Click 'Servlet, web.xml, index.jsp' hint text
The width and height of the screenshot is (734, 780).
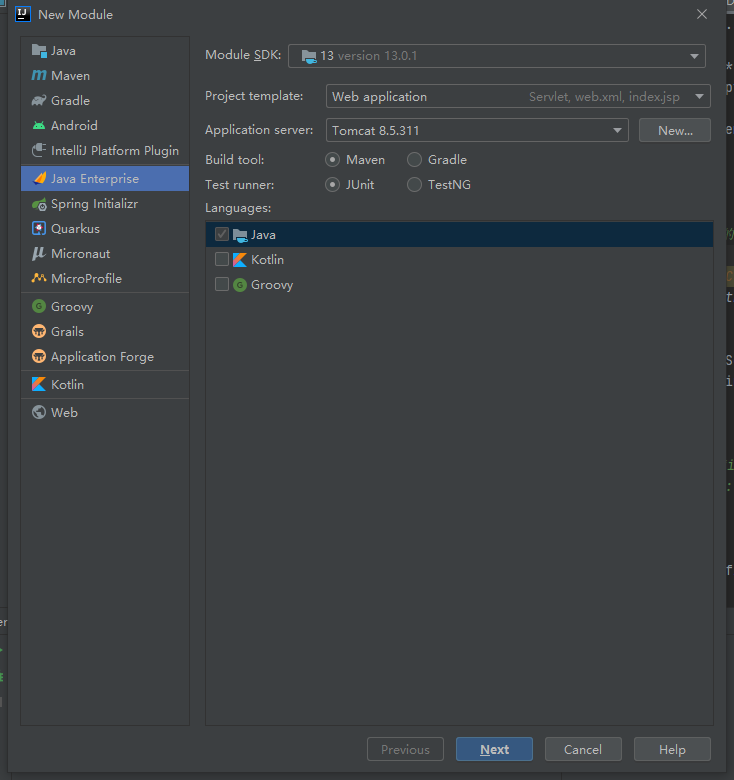click(x=604, y=97)
